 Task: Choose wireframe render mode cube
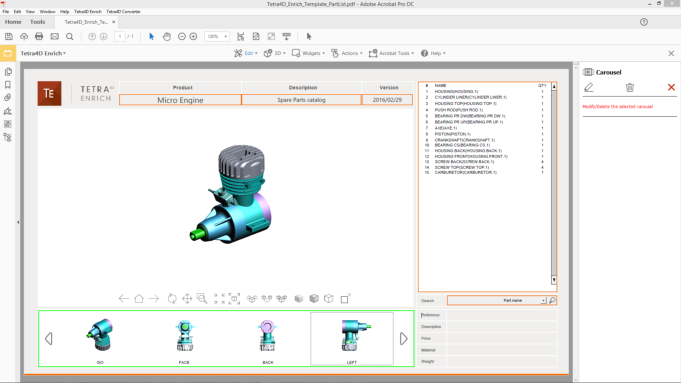coord(329,299)
